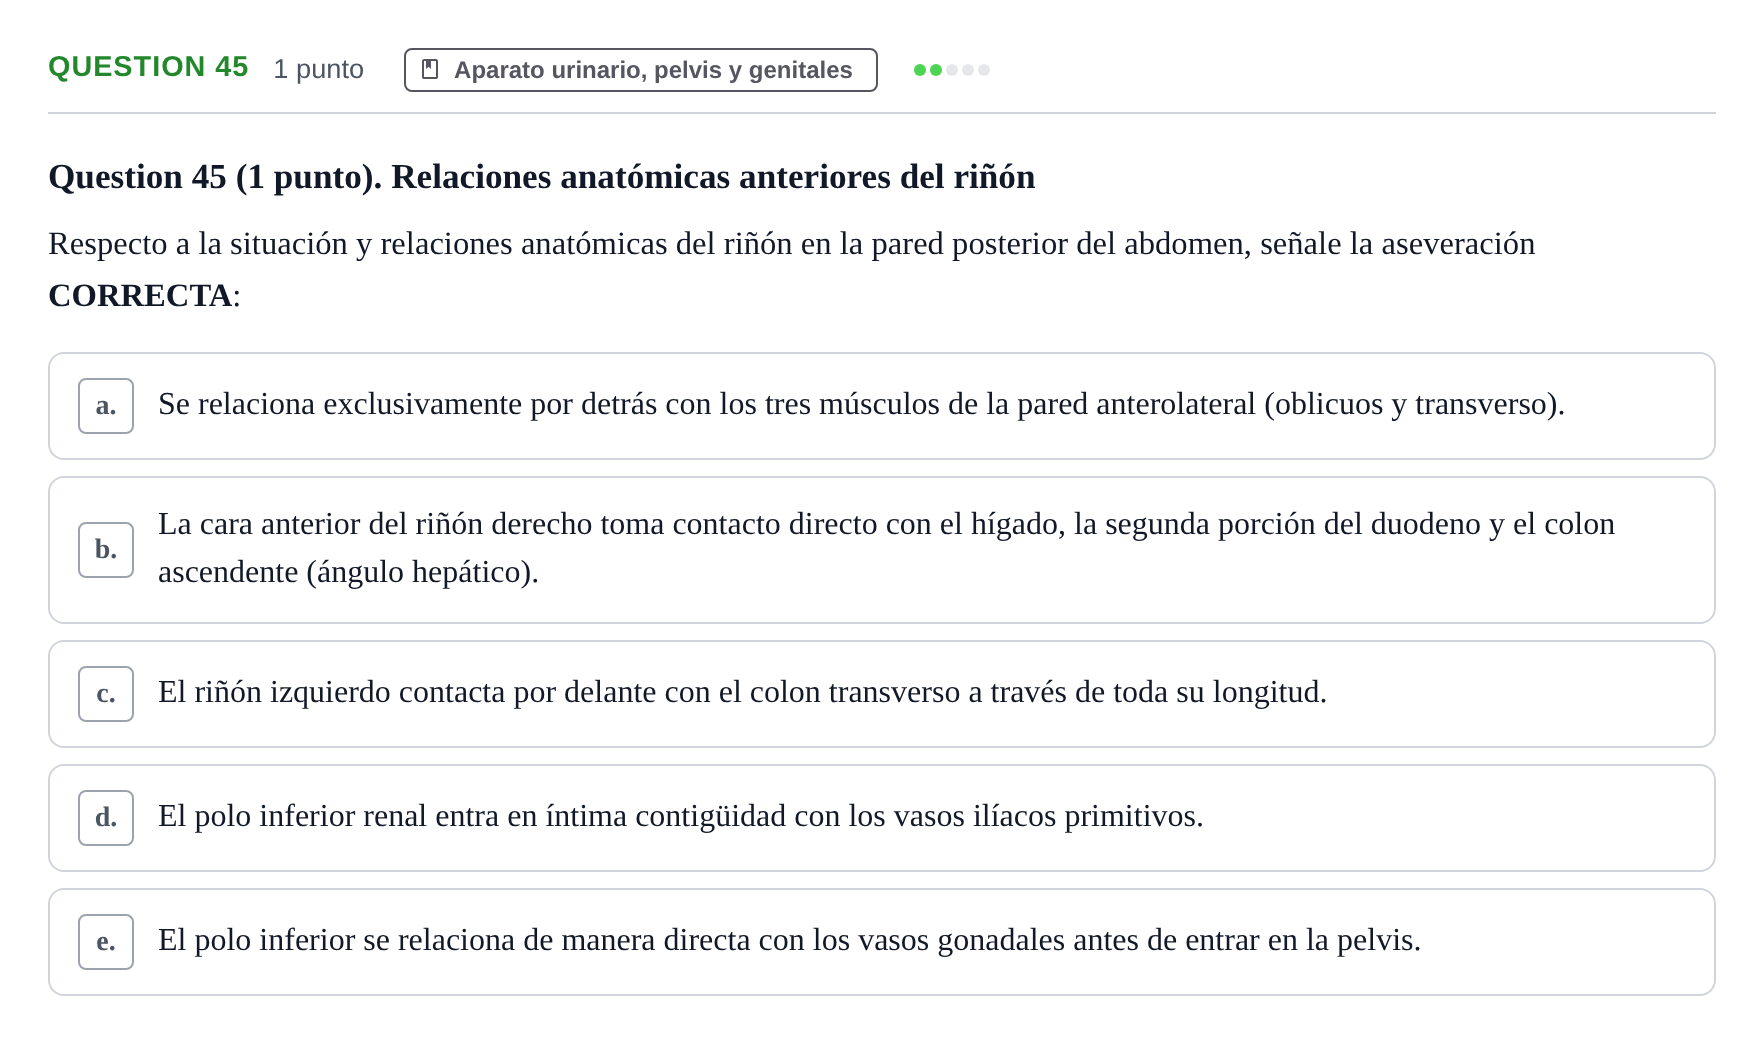1764x1046 pixels.
Task: Click the book icon in the topic tag
Action: 430,69
